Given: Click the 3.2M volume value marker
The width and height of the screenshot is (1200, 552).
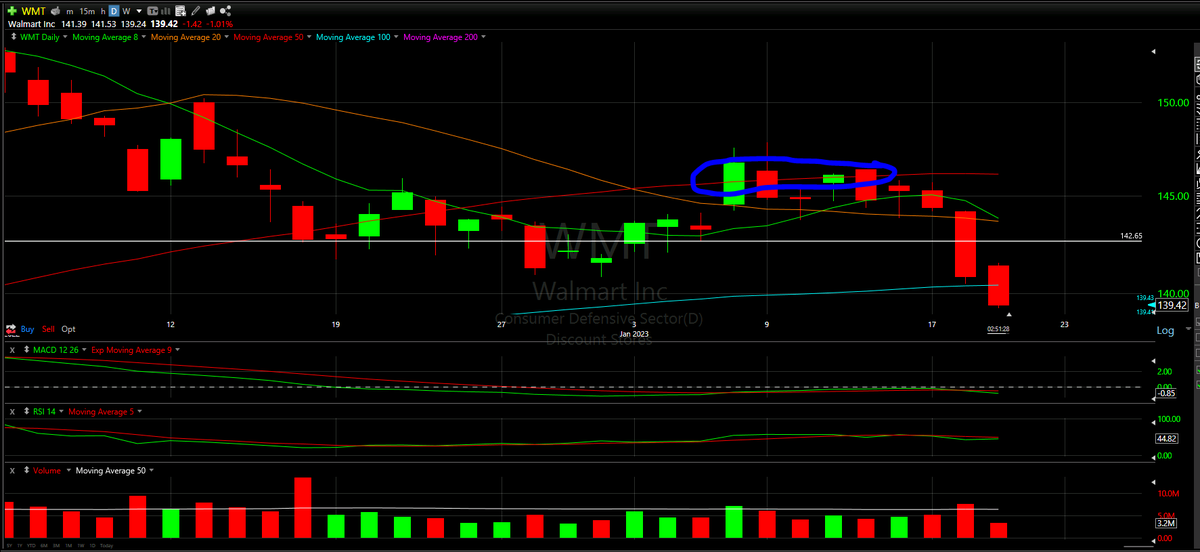Looking at the screenshot, I should [1164, 522].
